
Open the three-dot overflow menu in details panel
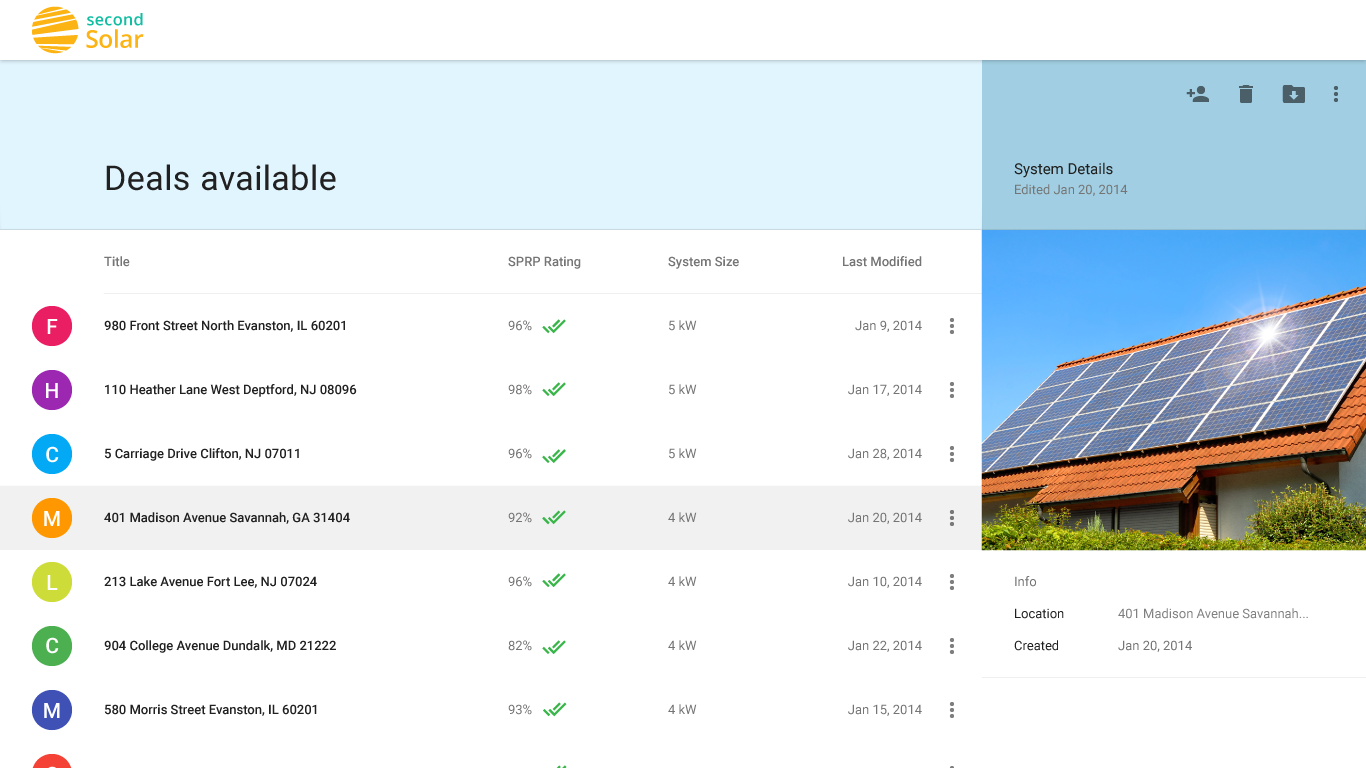coord(1336,93)
